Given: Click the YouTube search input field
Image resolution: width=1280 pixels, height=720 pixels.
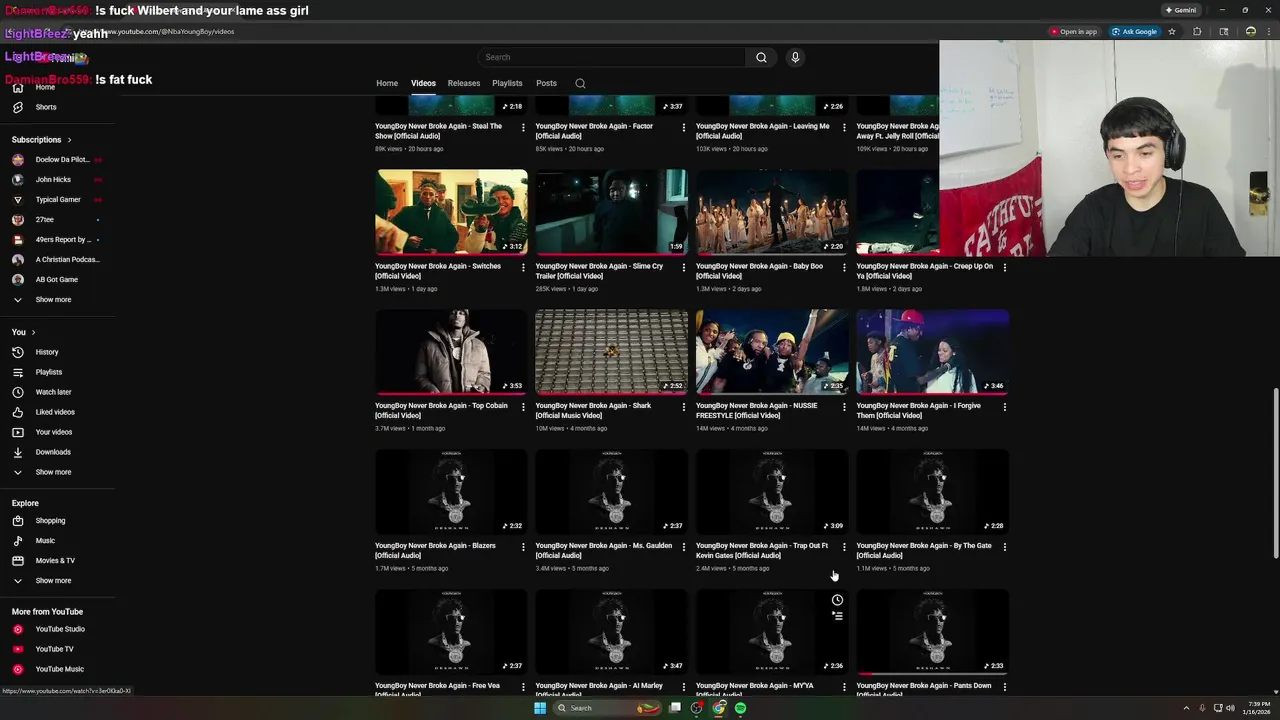Looking at the screenshot, I should (612, 57).
